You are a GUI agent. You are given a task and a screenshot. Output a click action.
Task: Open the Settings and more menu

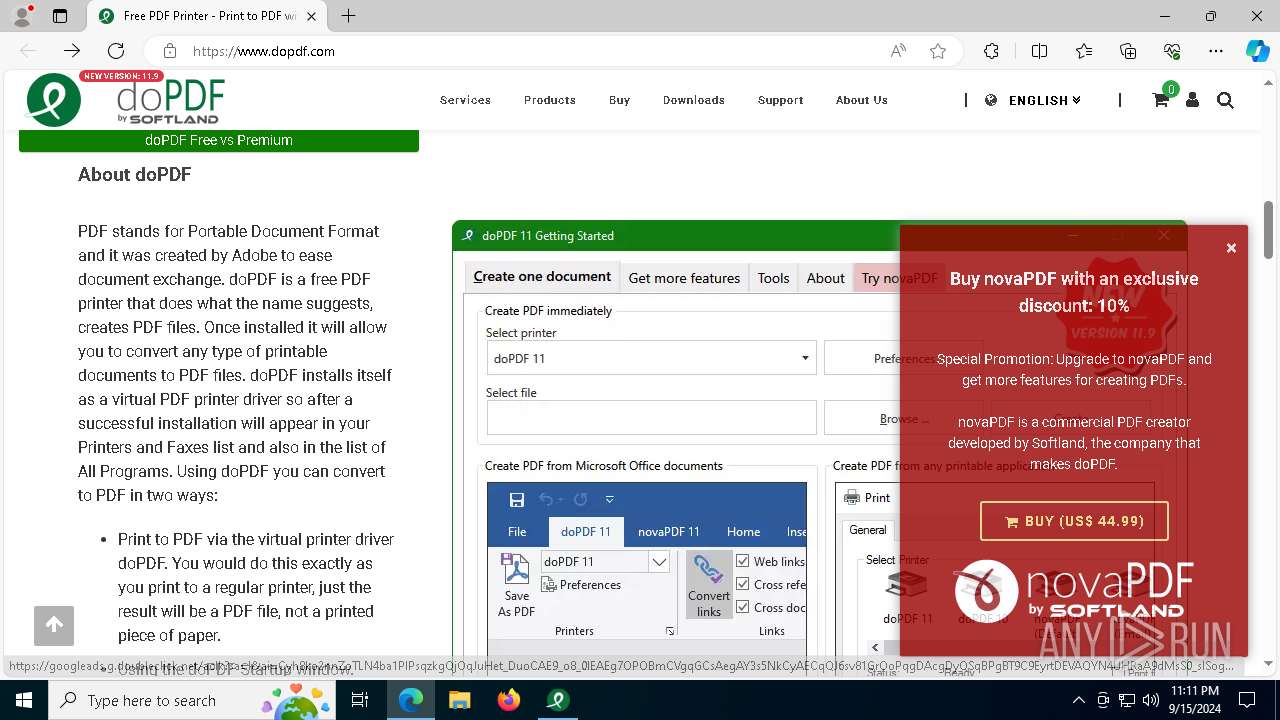(1216, 51)
